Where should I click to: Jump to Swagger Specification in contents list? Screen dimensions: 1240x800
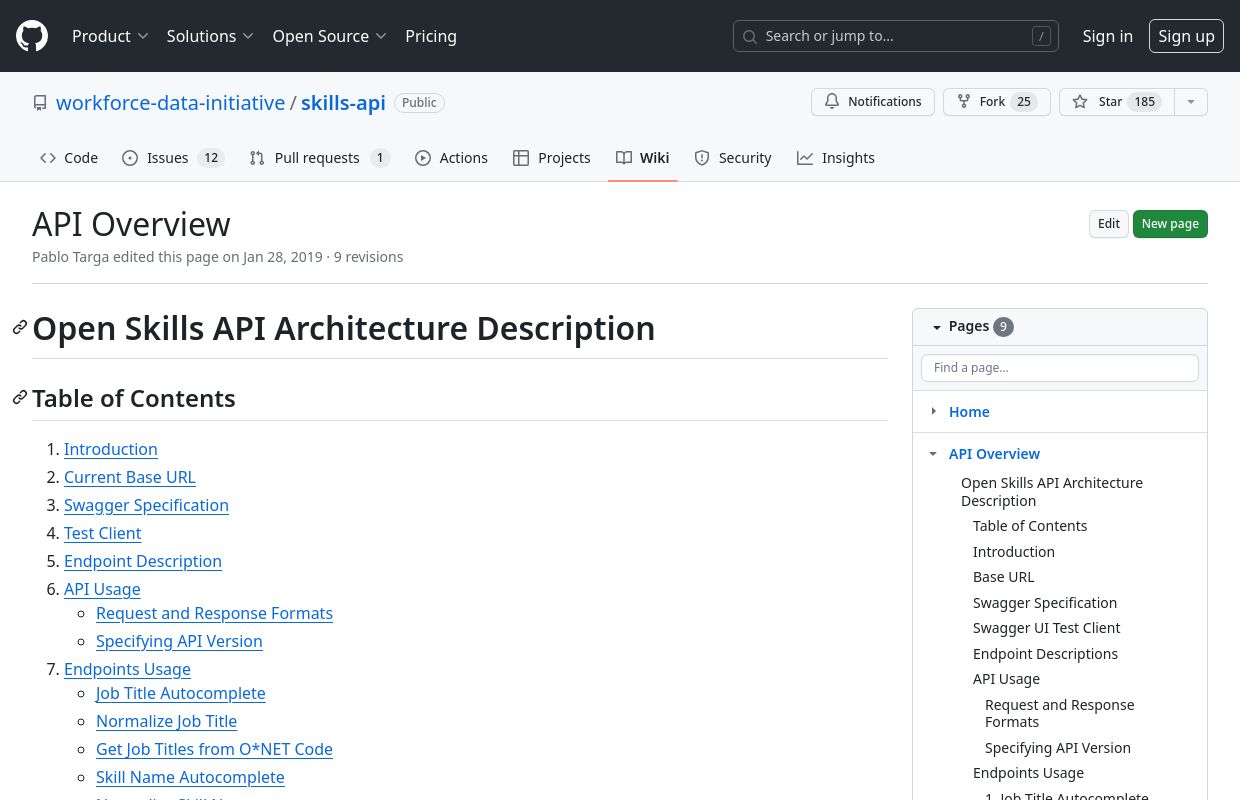coord(146,505)
